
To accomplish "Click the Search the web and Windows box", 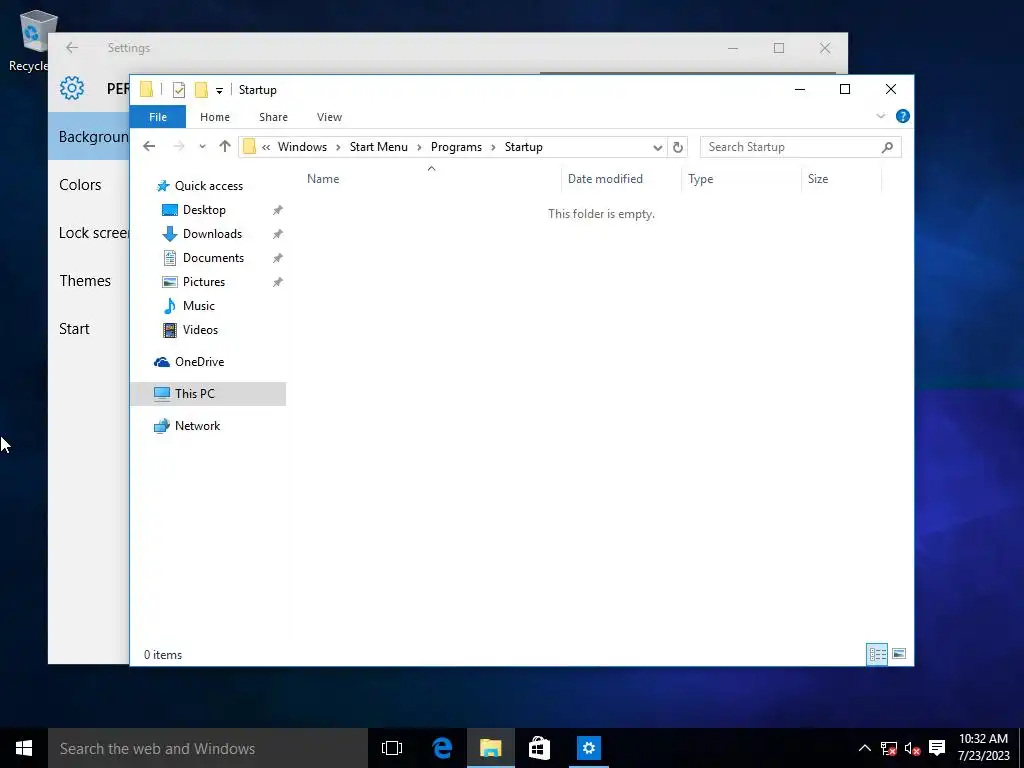I will pyautogui.click(x=208, y=748).
